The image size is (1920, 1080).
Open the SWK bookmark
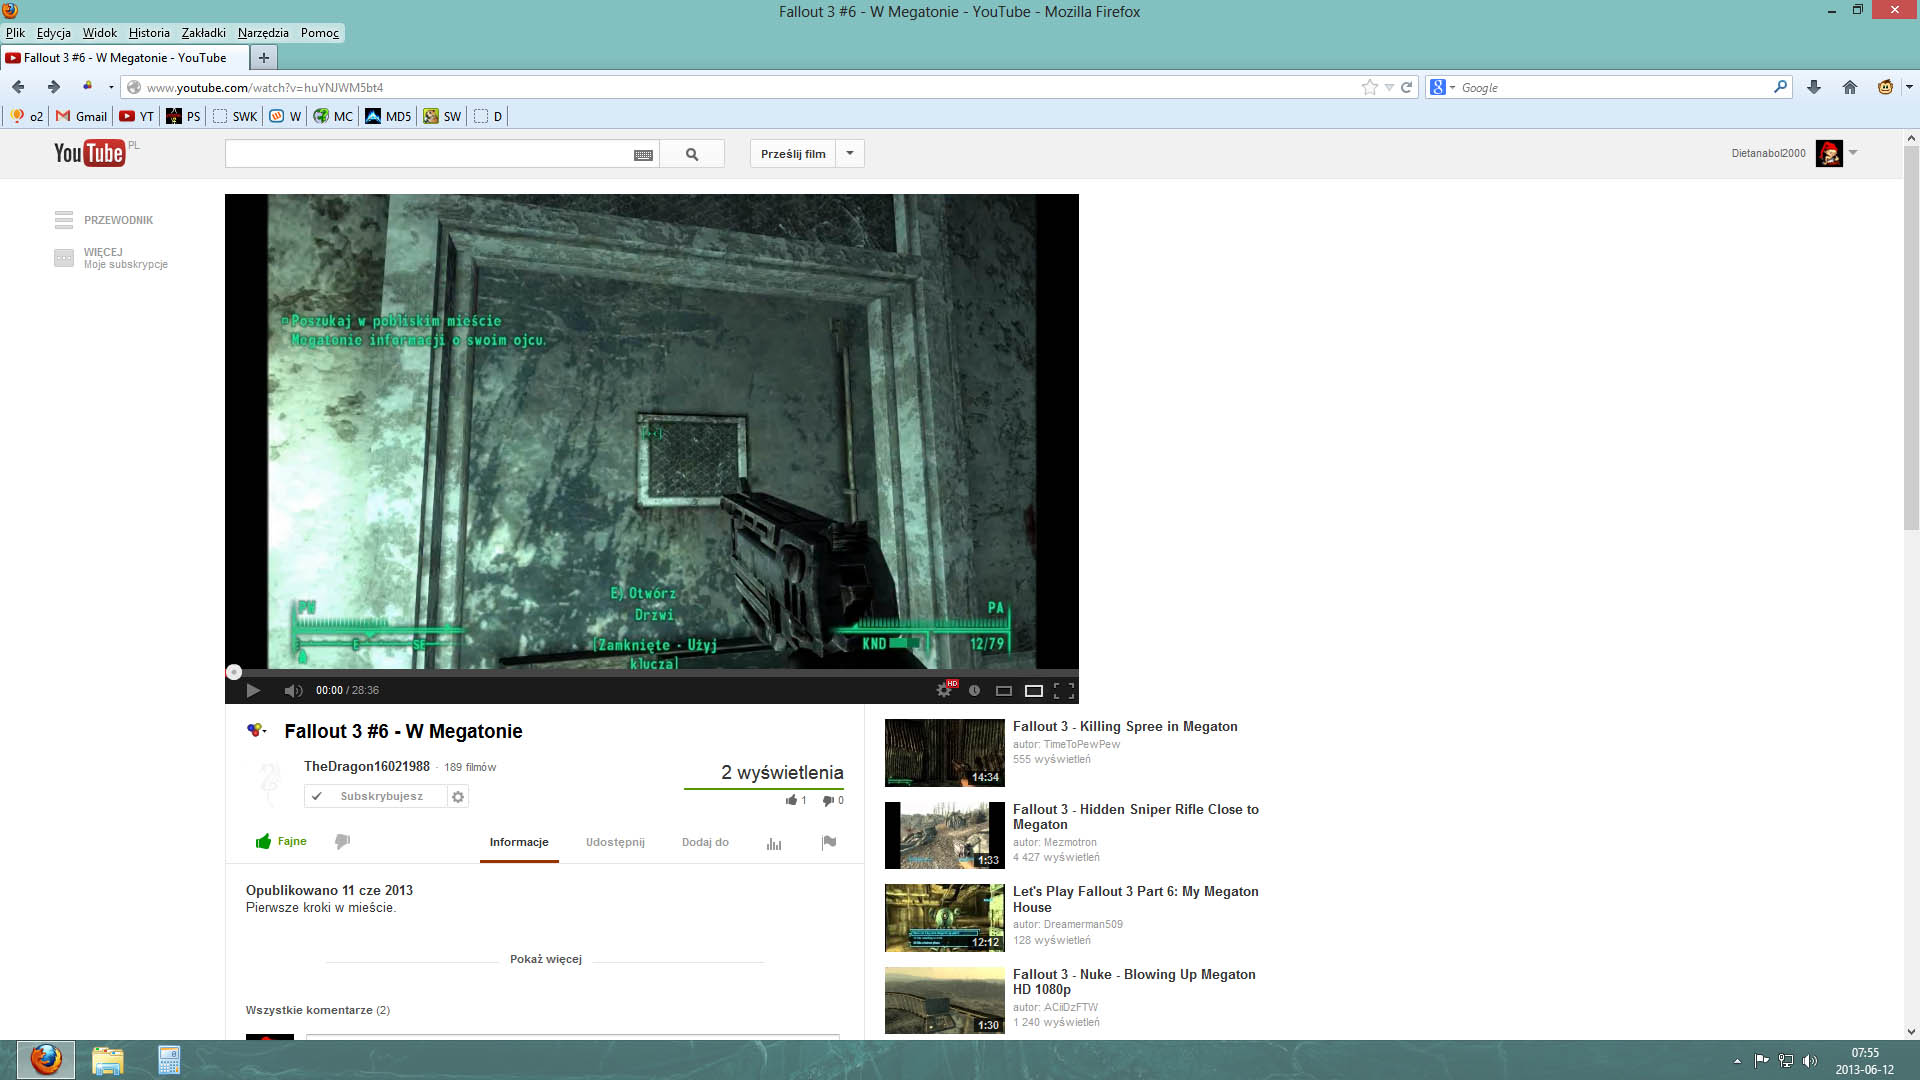(235, 116)
